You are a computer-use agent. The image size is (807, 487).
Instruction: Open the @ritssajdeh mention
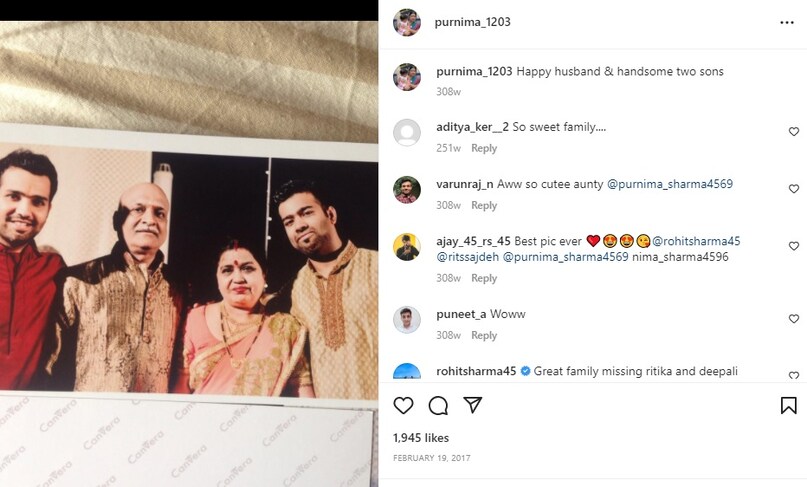tap(467, 257)
